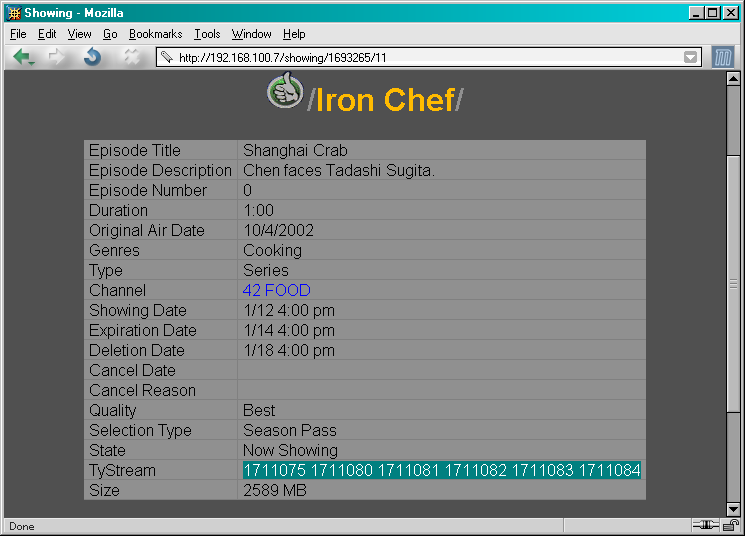Viewport: 745px width, 536px height.
Task: Click the Forward navigation arrow
Action: click(x=57, y=57)
